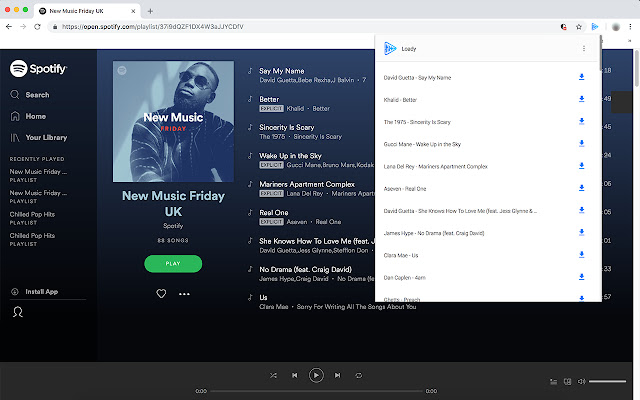Click the Spotify page scrollbar
The height and width of the screenshot is (400, 640).
[636, 68]
